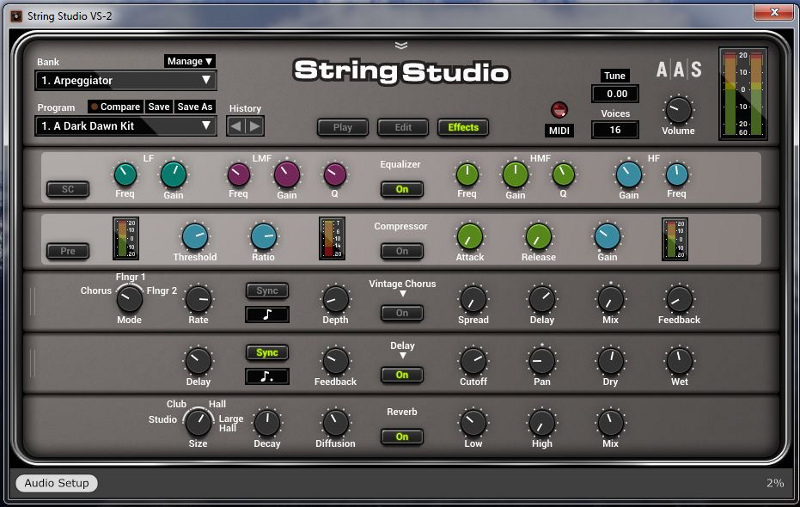Click the Voices value field

coord(615,130)
